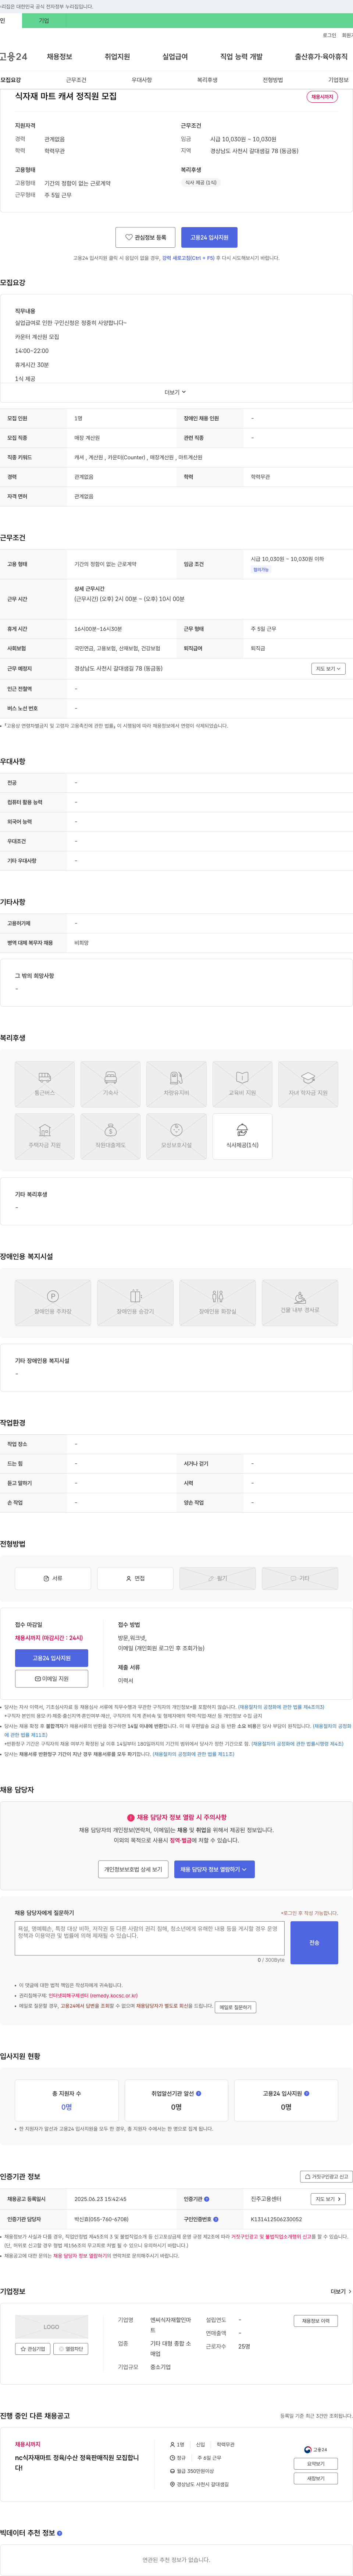Click the 채용정보 이력 button
Image resolution: width=353 pixels, height=2576 pixels.
click(x=316, y=2321)
